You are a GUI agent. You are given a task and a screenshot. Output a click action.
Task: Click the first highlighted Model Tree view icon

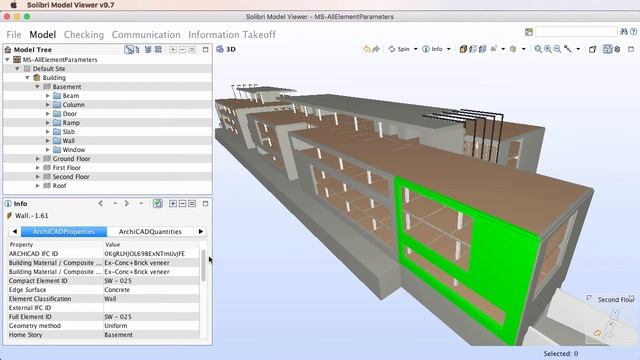(129, 49)
